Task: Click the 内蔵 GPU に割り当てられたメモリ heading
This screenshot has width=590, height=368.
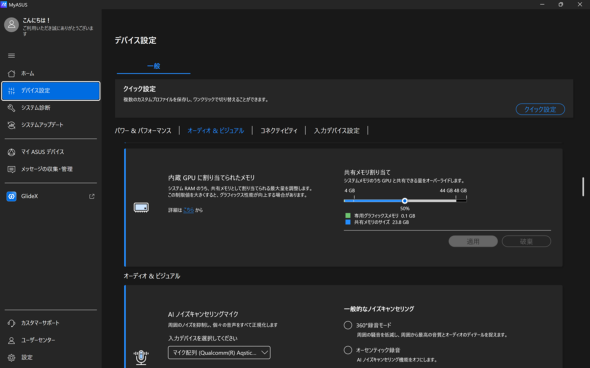Action: coord(211,178)
